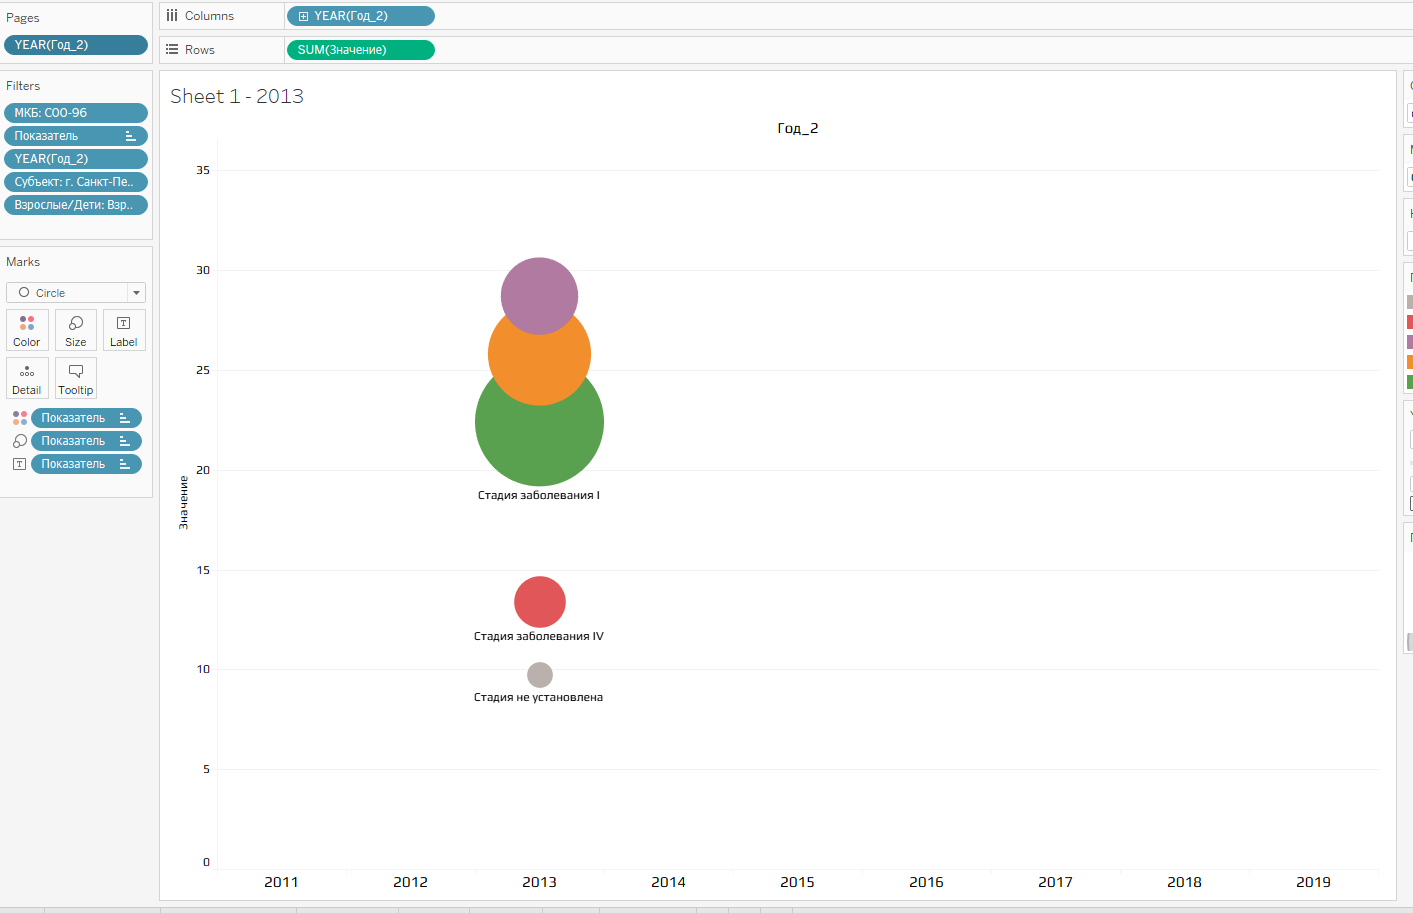Click the 20 tick on Значение axis
This screenshot has height=913, width=1413.
[x=203, y=470]
